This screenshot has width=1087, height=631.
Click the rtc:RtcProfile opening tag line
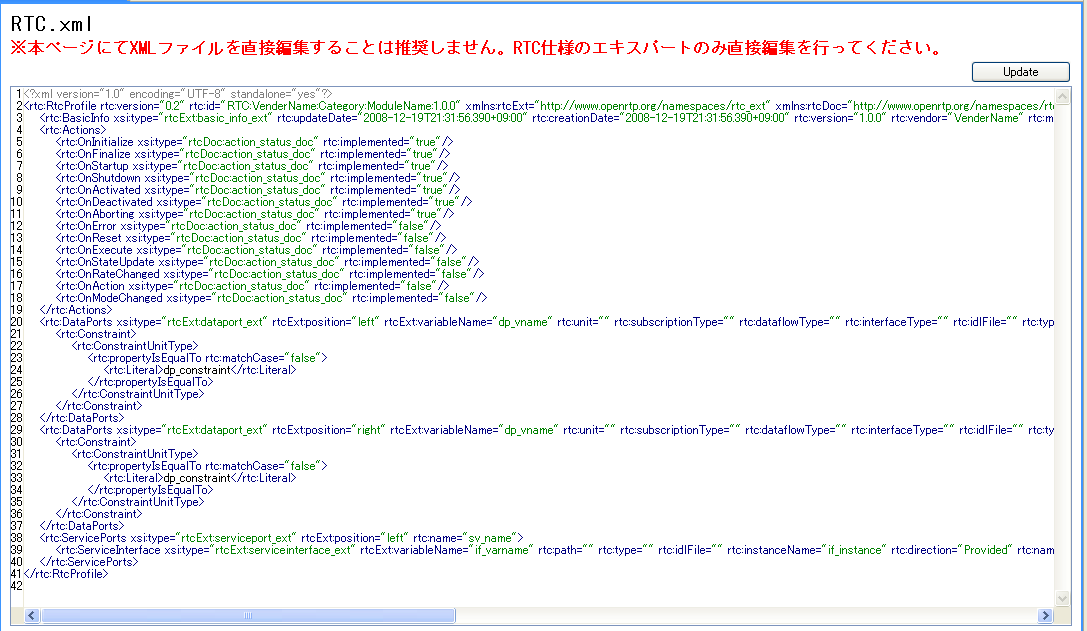(x=539, y=106)
